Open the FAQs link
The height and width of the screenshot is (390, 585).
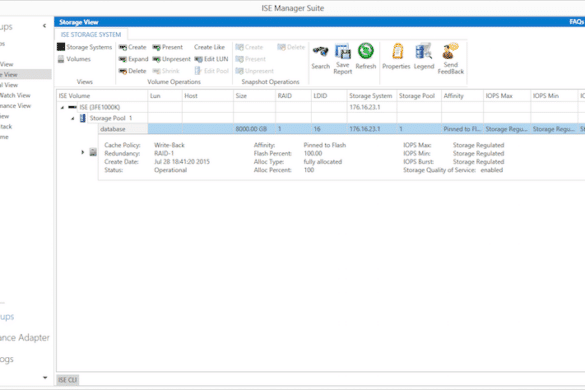pos(576,22)
